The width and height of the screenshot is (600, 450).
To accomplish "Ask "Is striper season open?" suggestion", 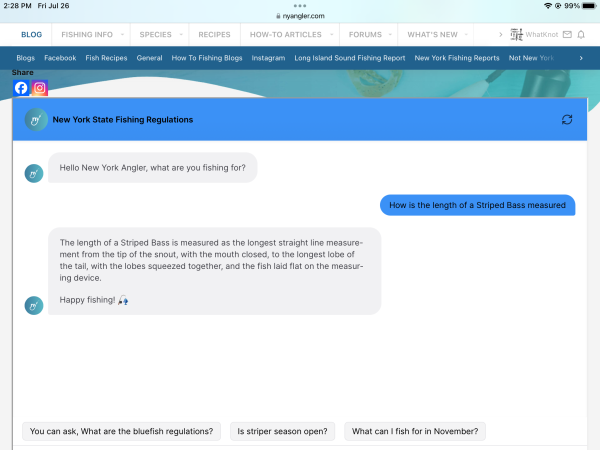I will [282, 432].
